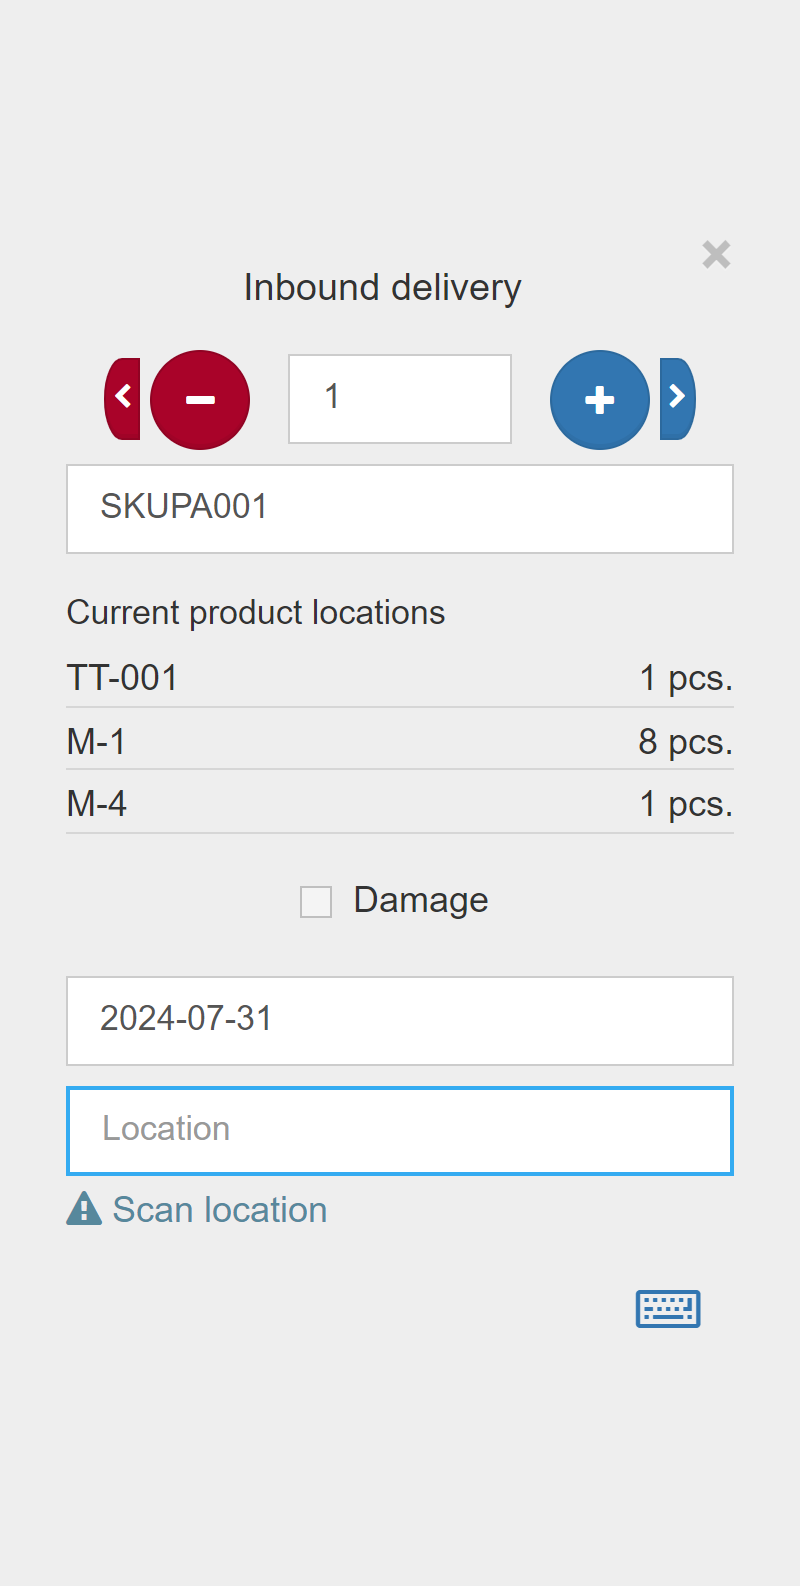Click the blue right chevron arrow

(x=677, y=399)
